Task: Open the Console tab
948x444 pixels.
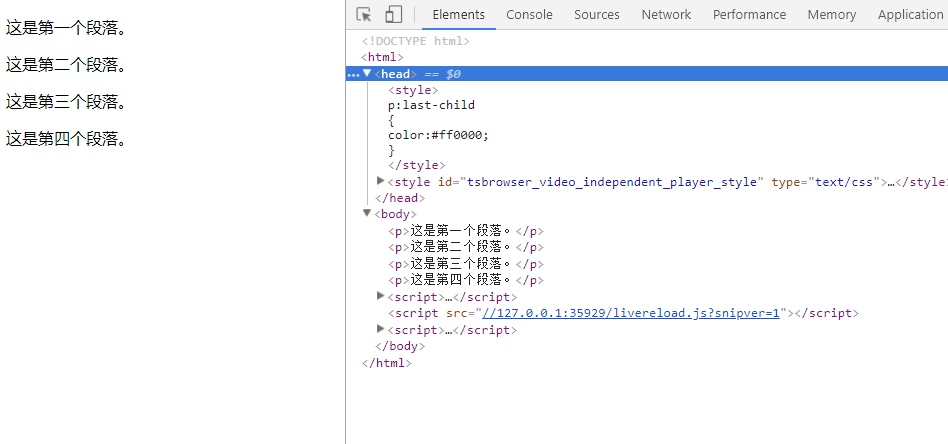Action: [x=530, y=15]
